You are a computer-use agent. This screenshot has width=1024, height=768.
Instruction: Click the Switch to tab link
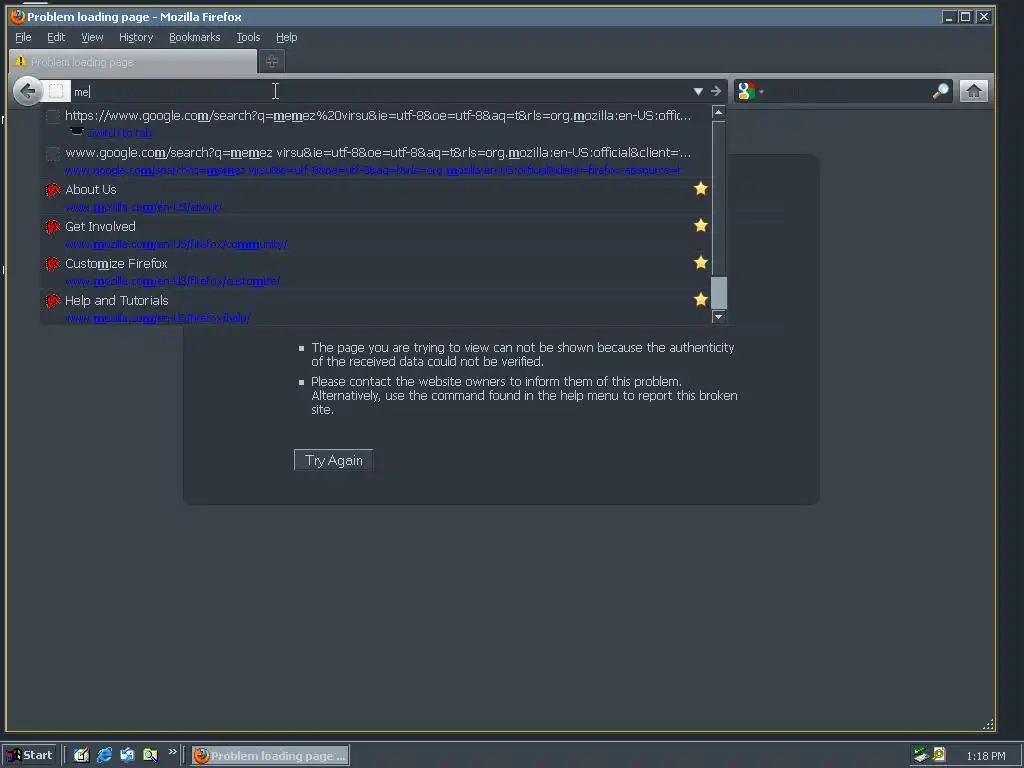point(120,133)
